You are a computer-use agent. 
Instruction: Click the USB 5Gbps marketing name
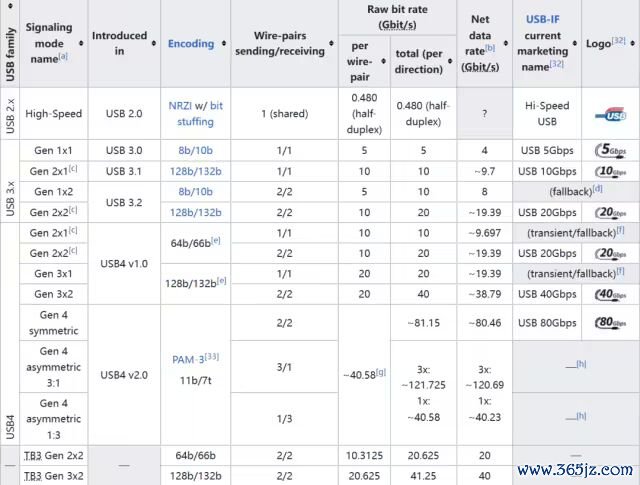(x=547, y=151)
